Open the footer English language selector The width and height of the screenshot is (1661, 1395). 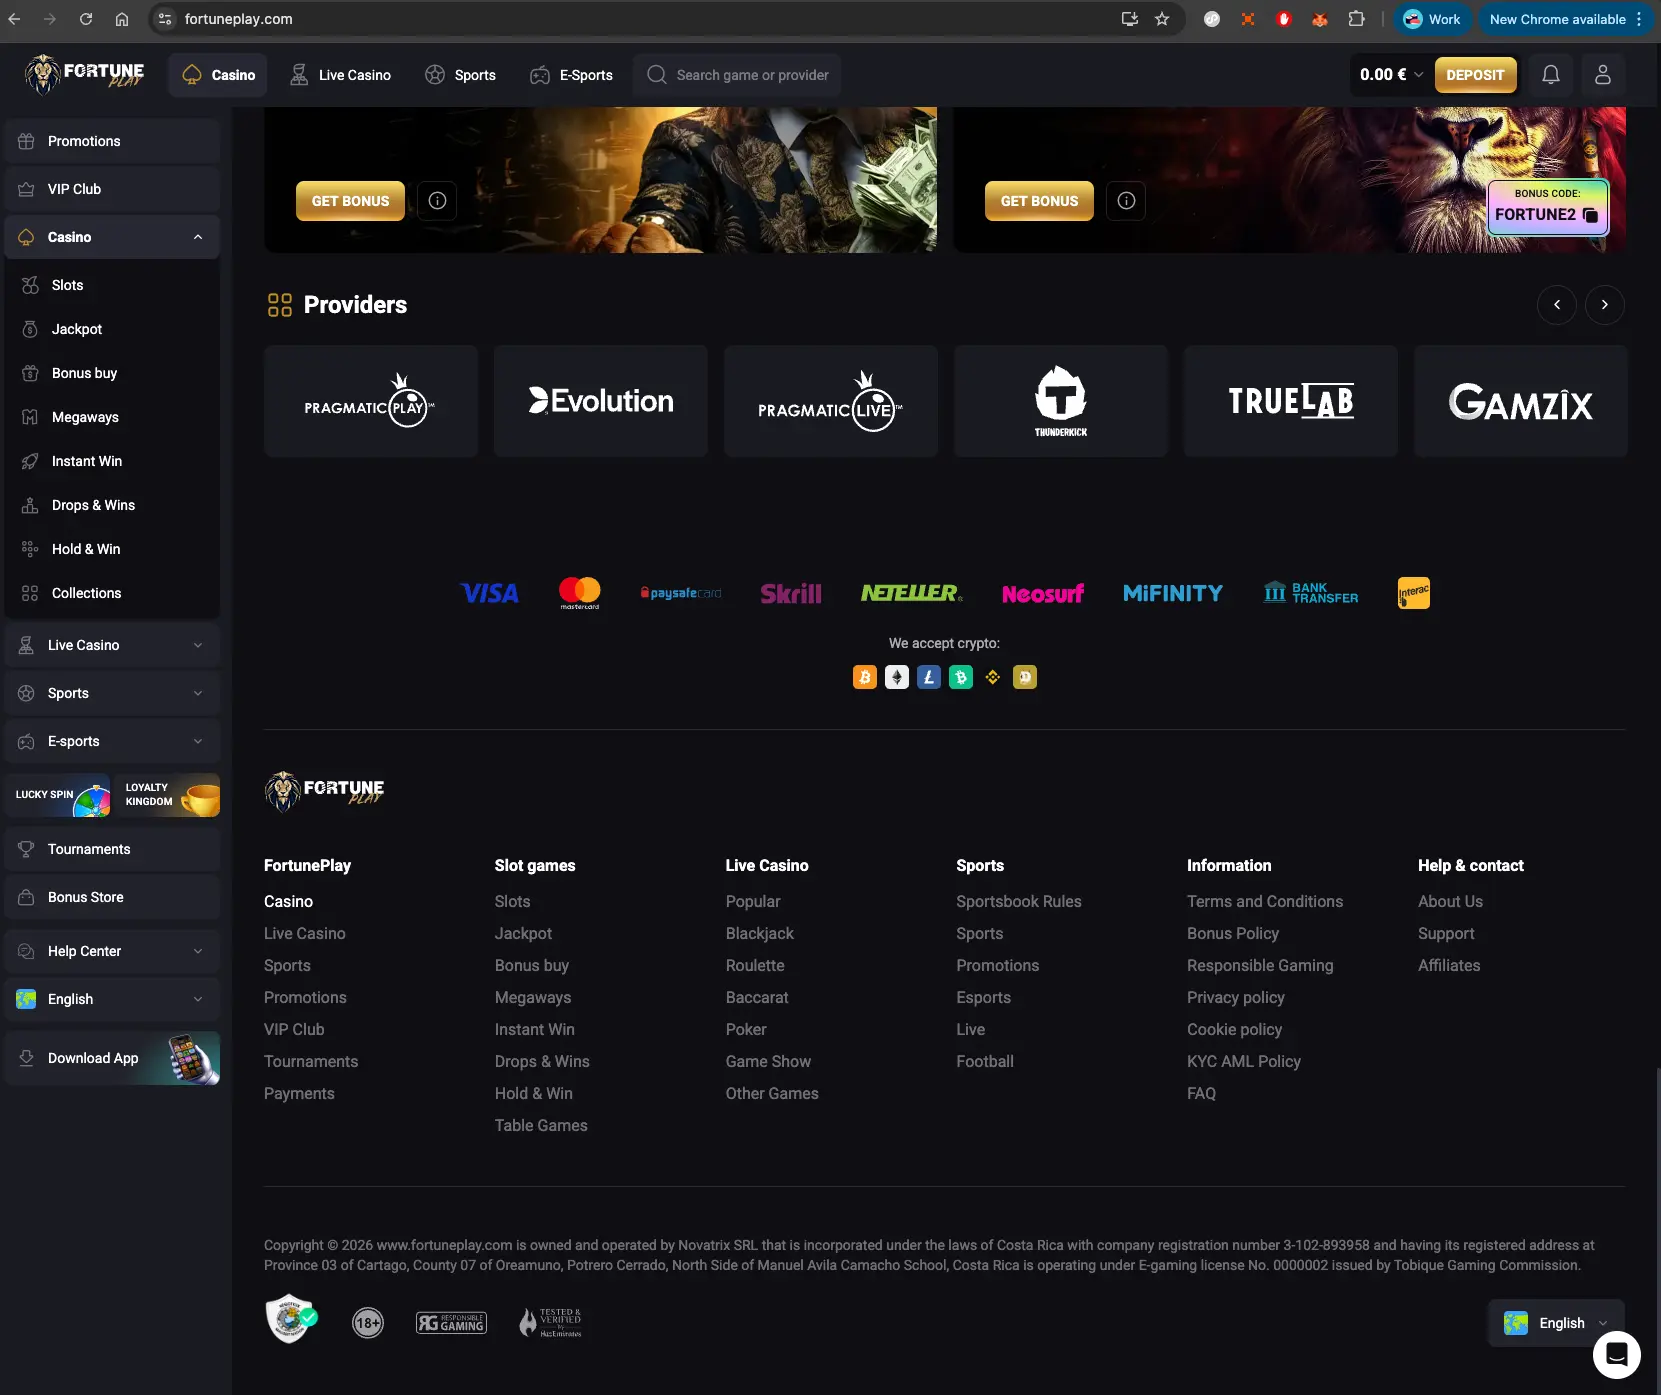(x=1556, y=1323)
